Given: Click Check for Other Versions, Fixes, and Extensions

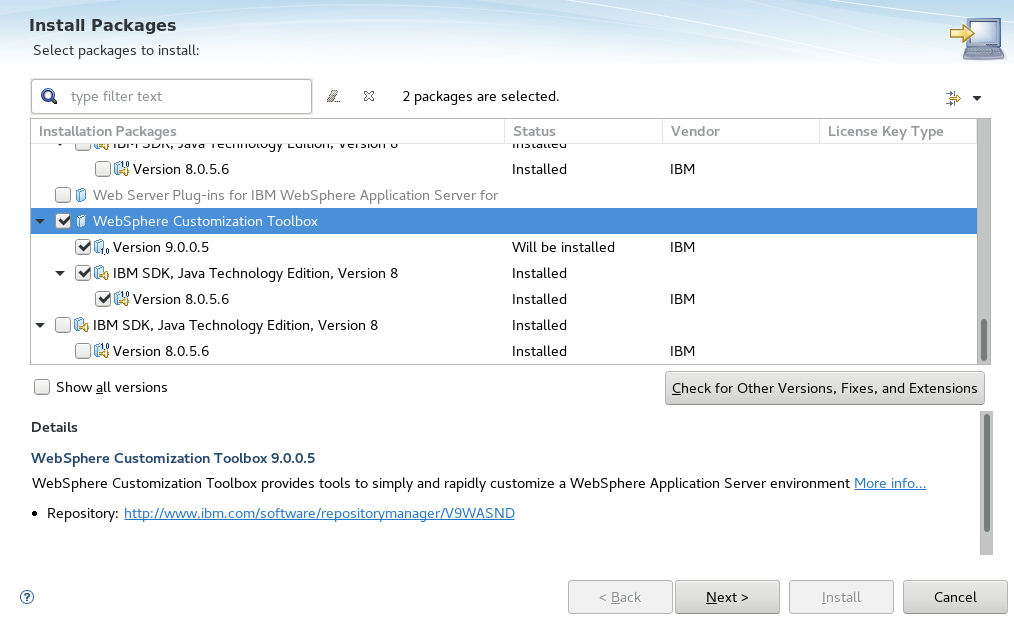Looking at the screenshot, I should pos(825,388).
